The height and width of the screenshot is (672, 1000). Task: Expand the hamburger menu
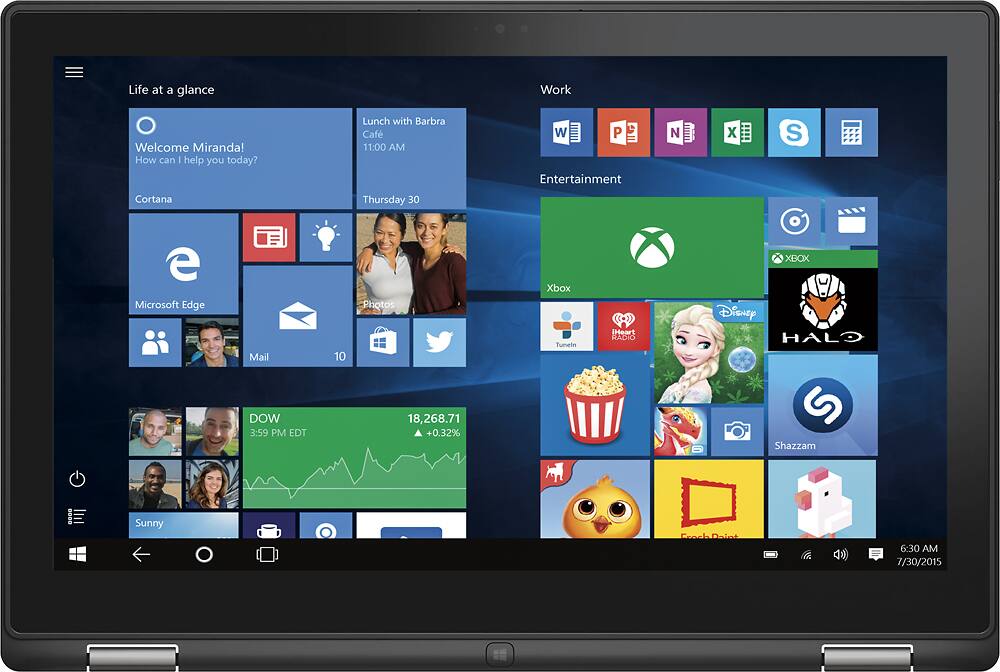pyautogui.click(x=74, y=72)
